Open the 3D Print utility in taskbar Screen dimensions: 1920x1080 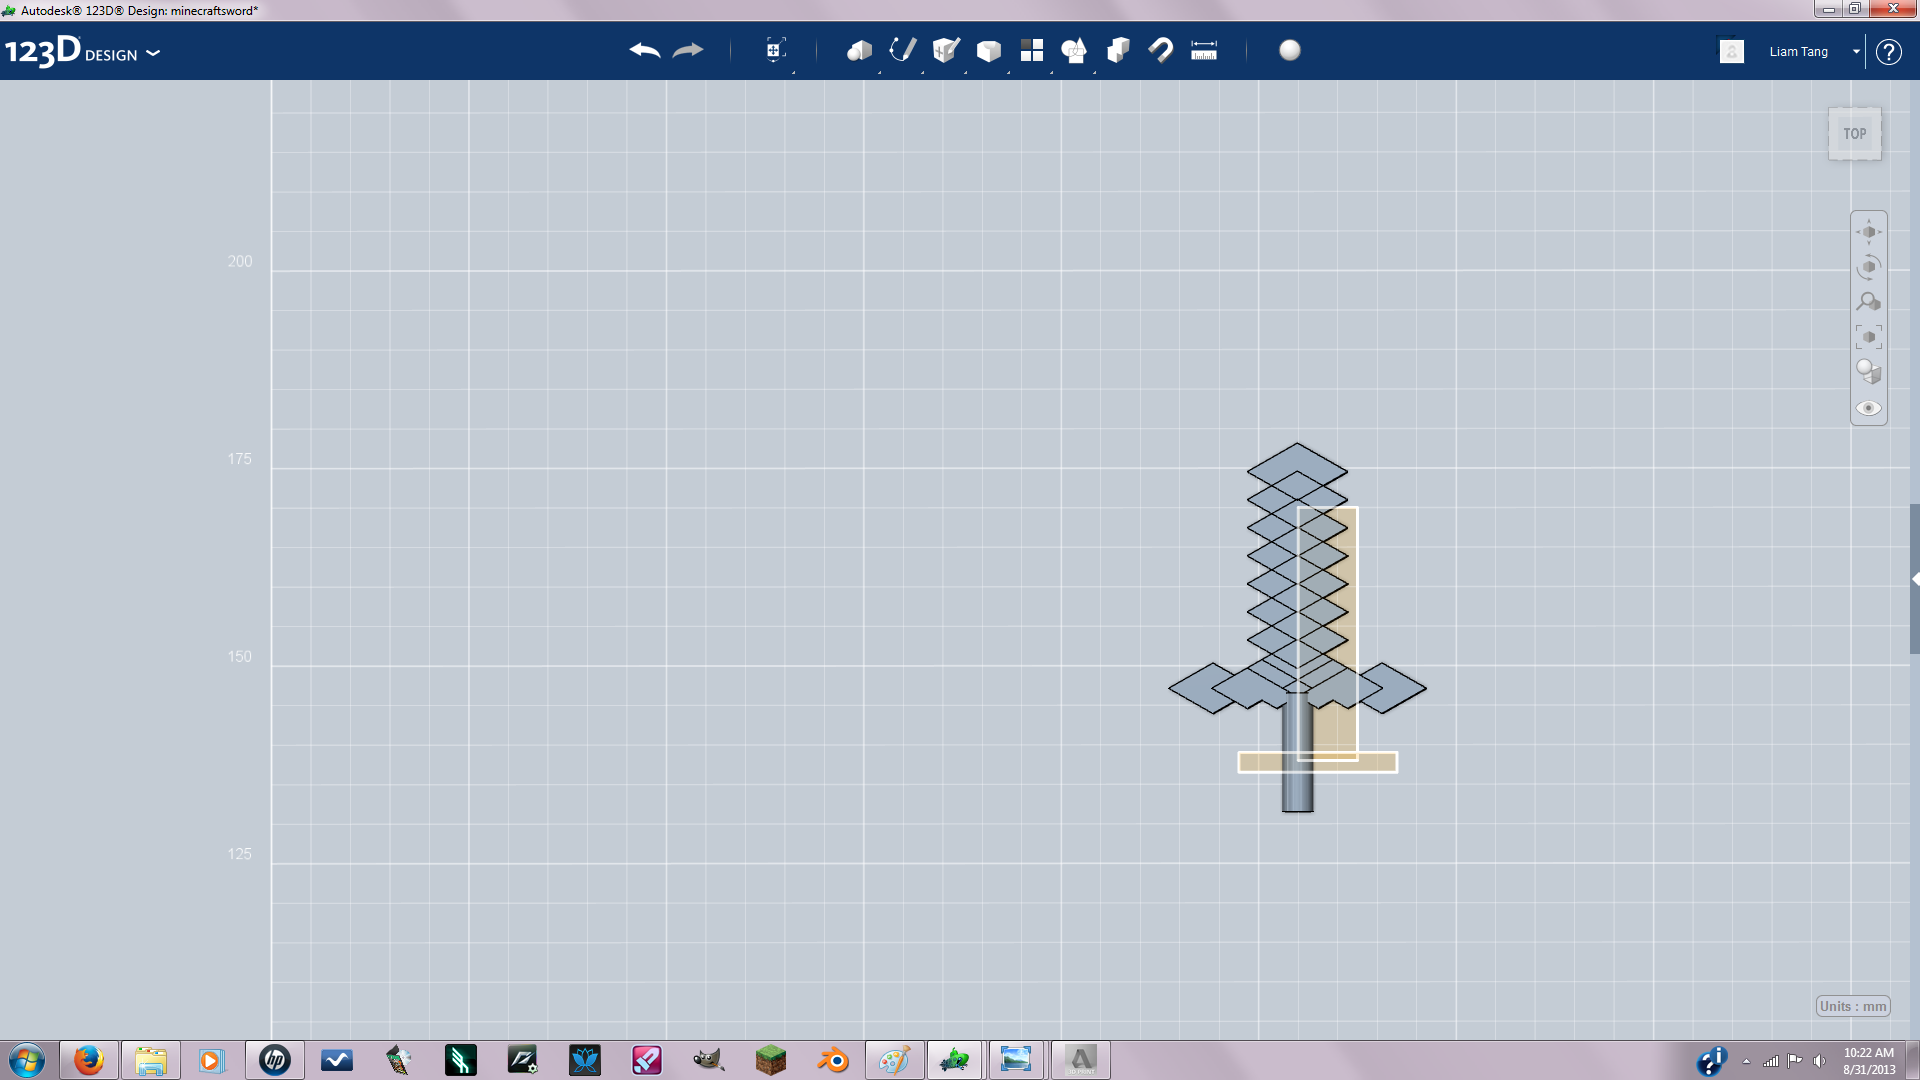pyautogui.click(x=1080, y=1060)
